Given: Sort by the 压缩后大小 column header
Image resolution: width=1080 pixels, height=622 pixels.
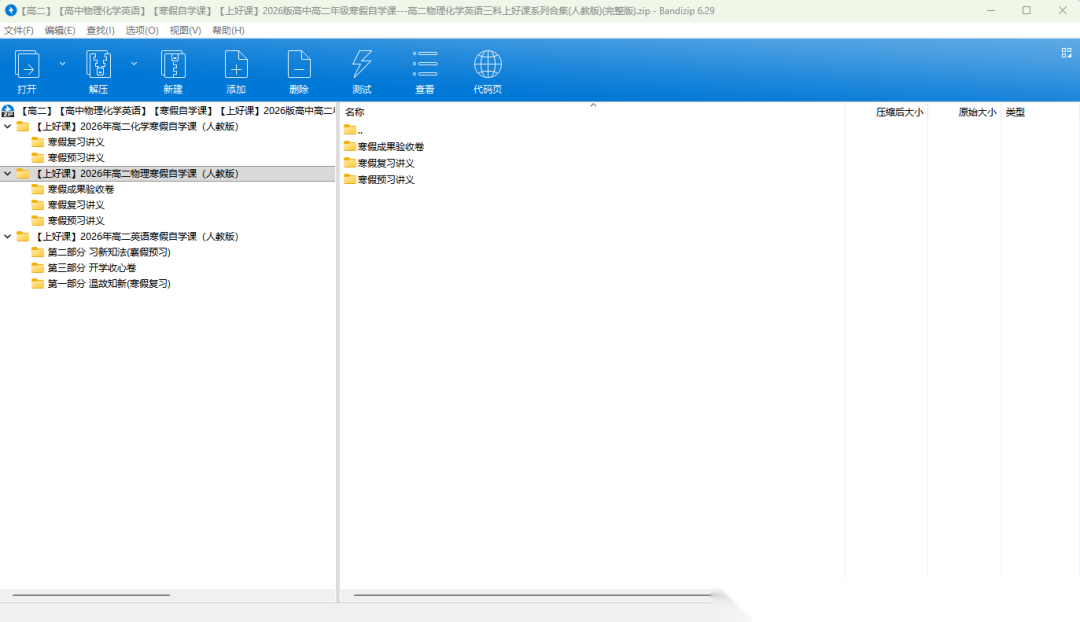Looking at the screenshot, I should point(899,113).
